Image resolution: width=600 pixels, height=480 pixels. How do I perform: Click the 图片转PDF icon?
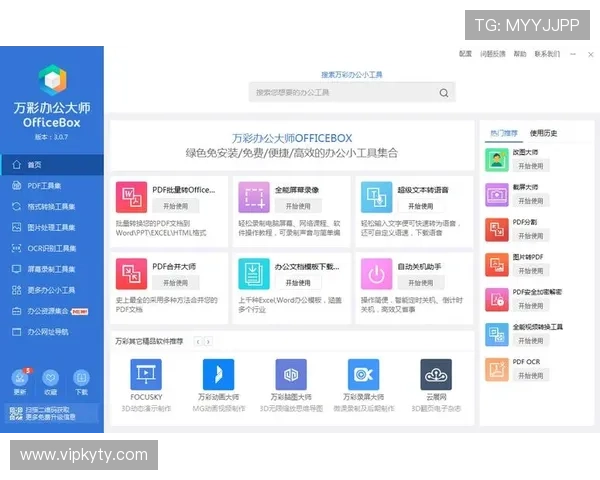497,264
